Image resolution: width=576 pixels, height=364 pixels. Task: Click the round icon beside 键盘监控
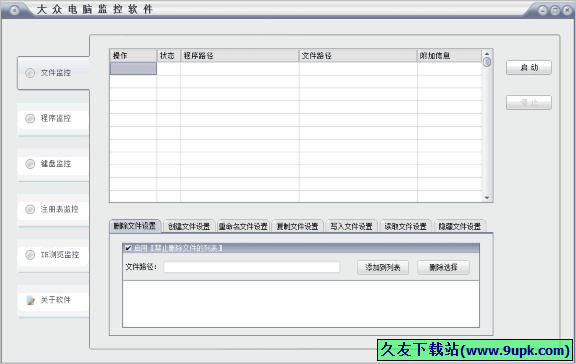pyautogui.click(x=30, y=164)
